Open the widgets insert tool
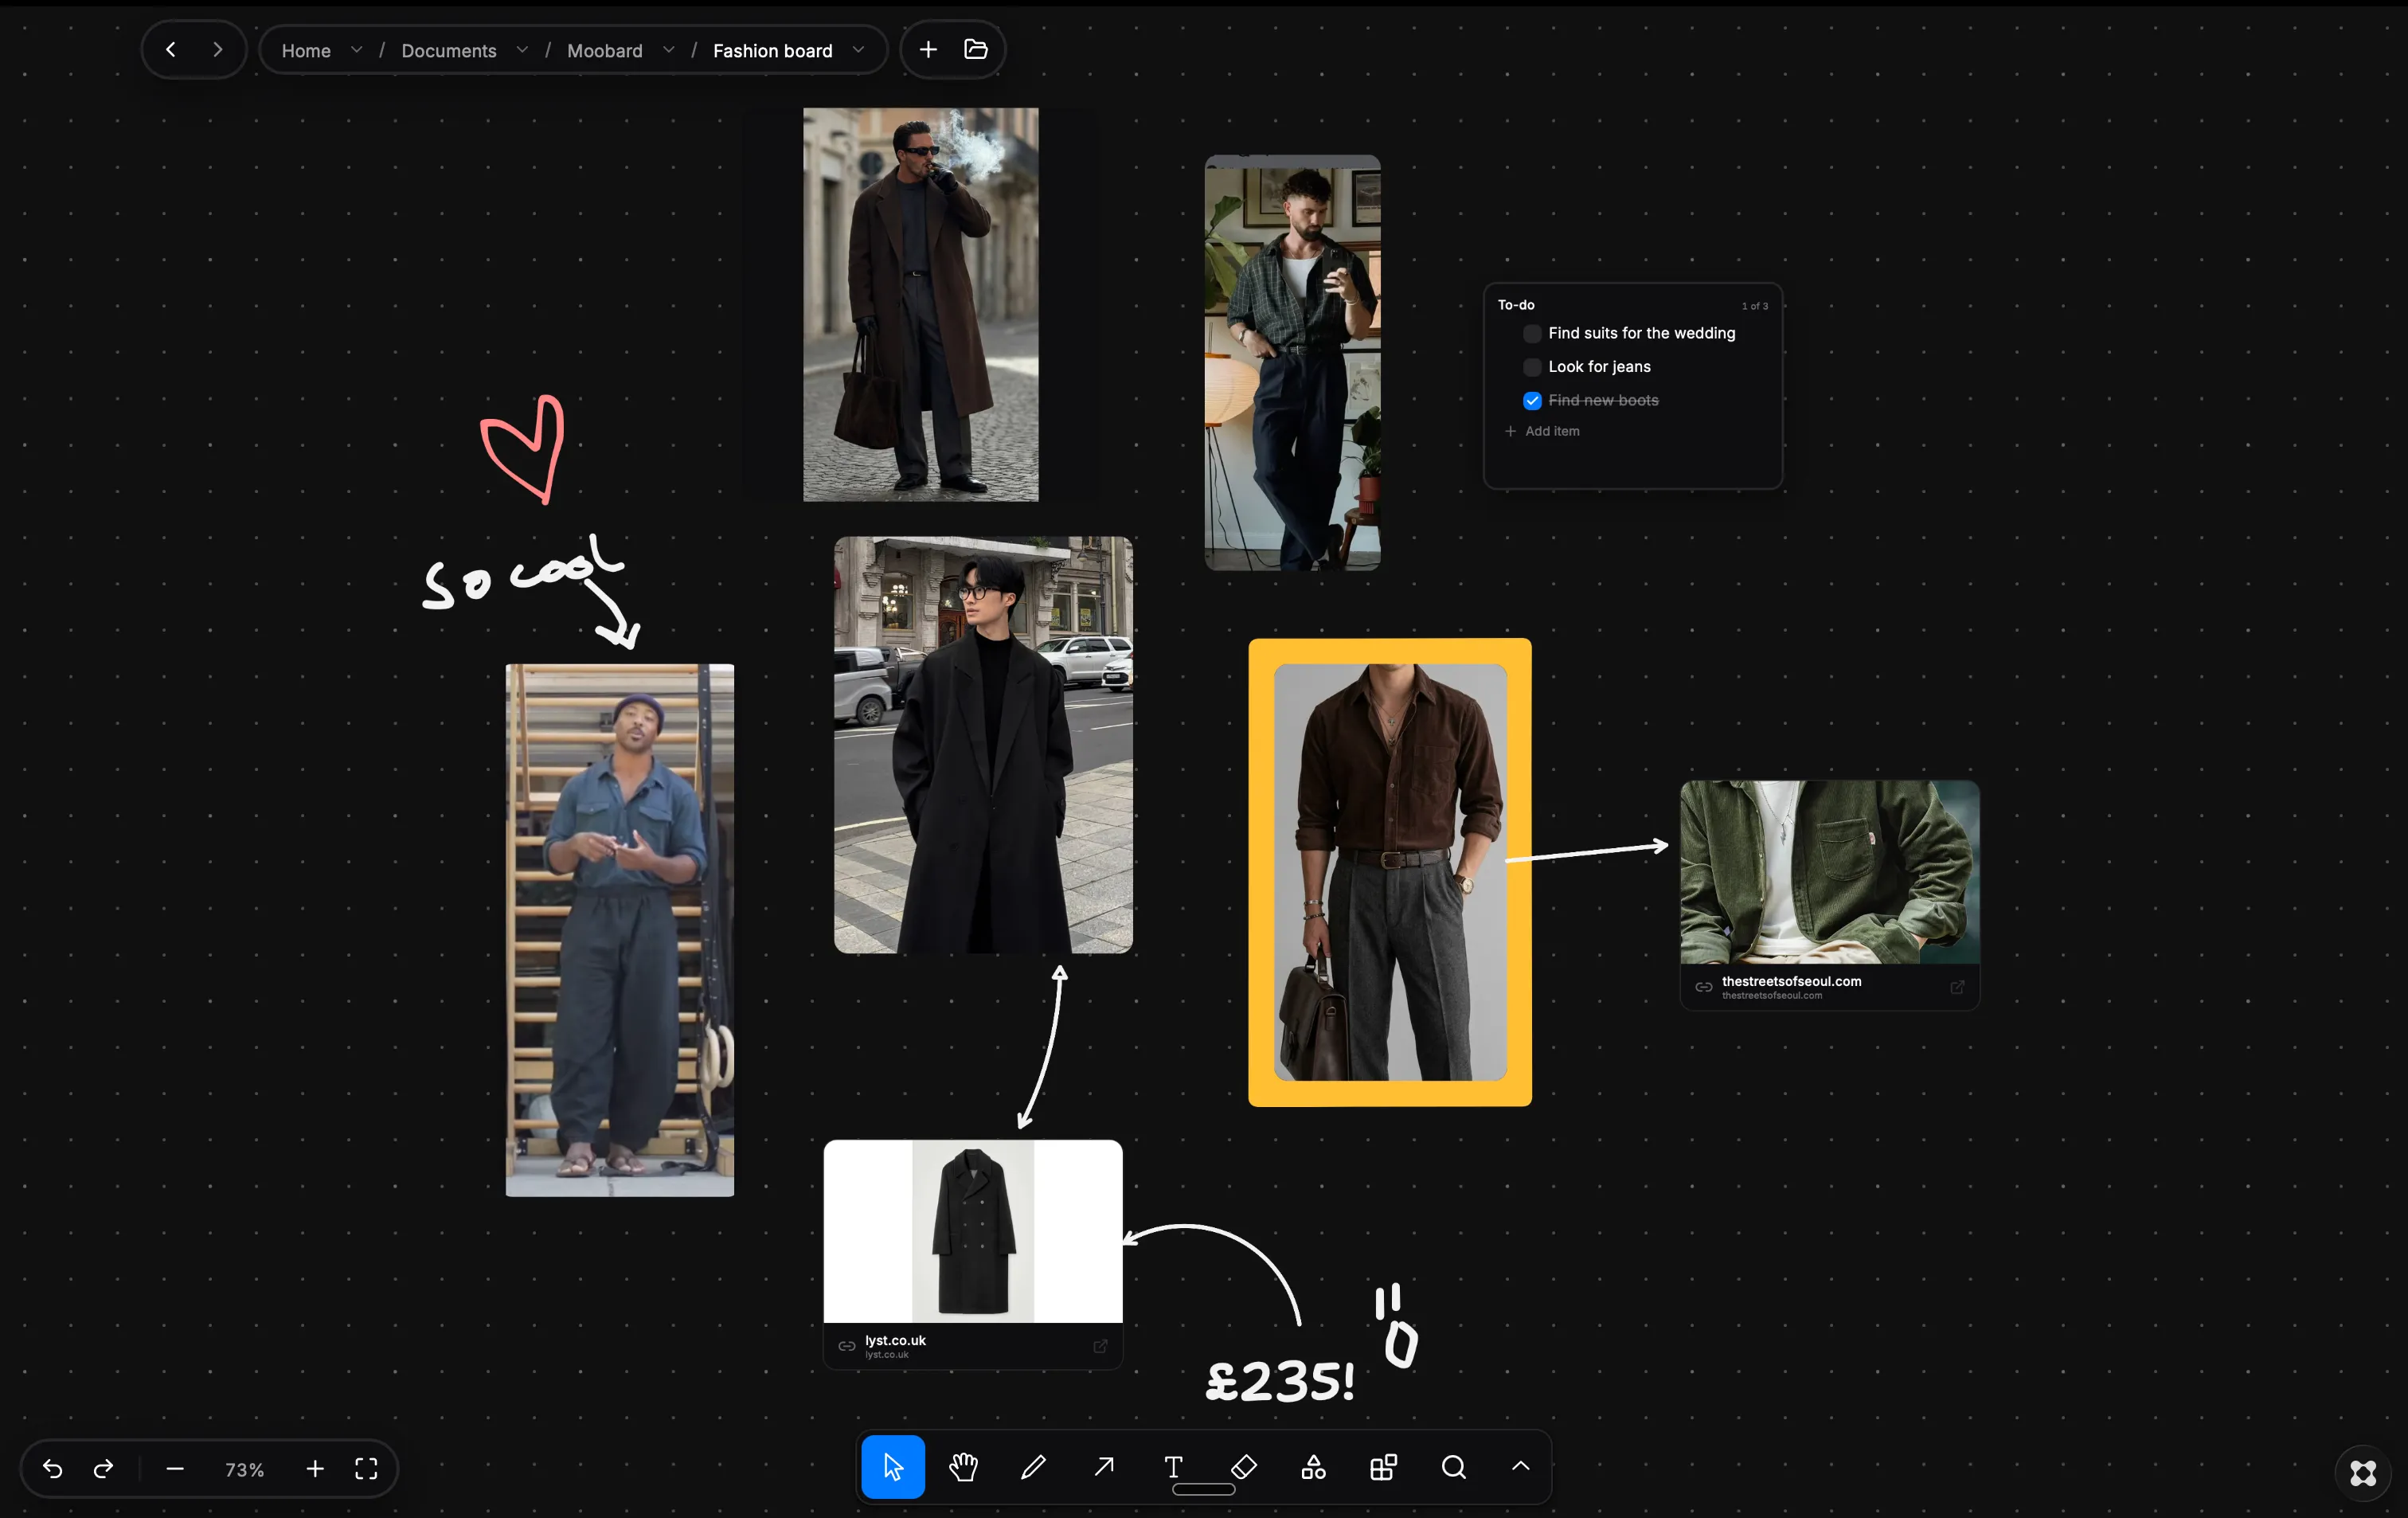Screen dimensions: 2408x1518 1383,1467
